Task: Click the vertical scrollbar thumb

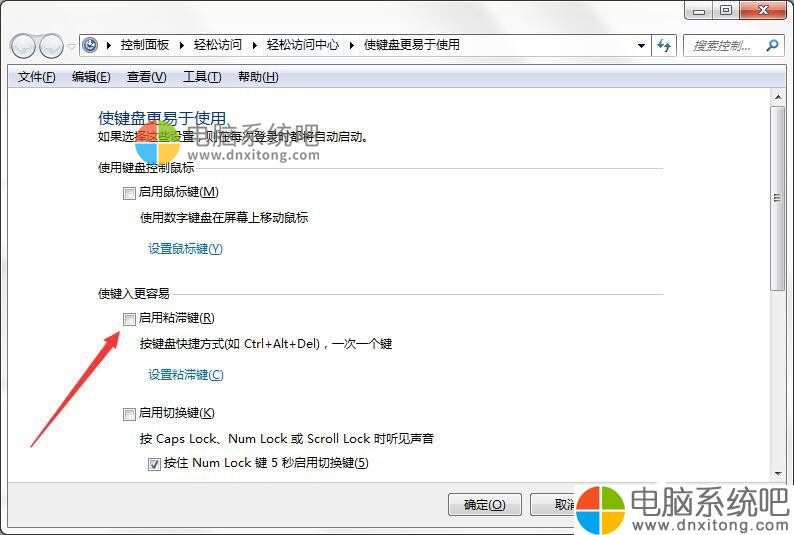Action: point(778,198)
